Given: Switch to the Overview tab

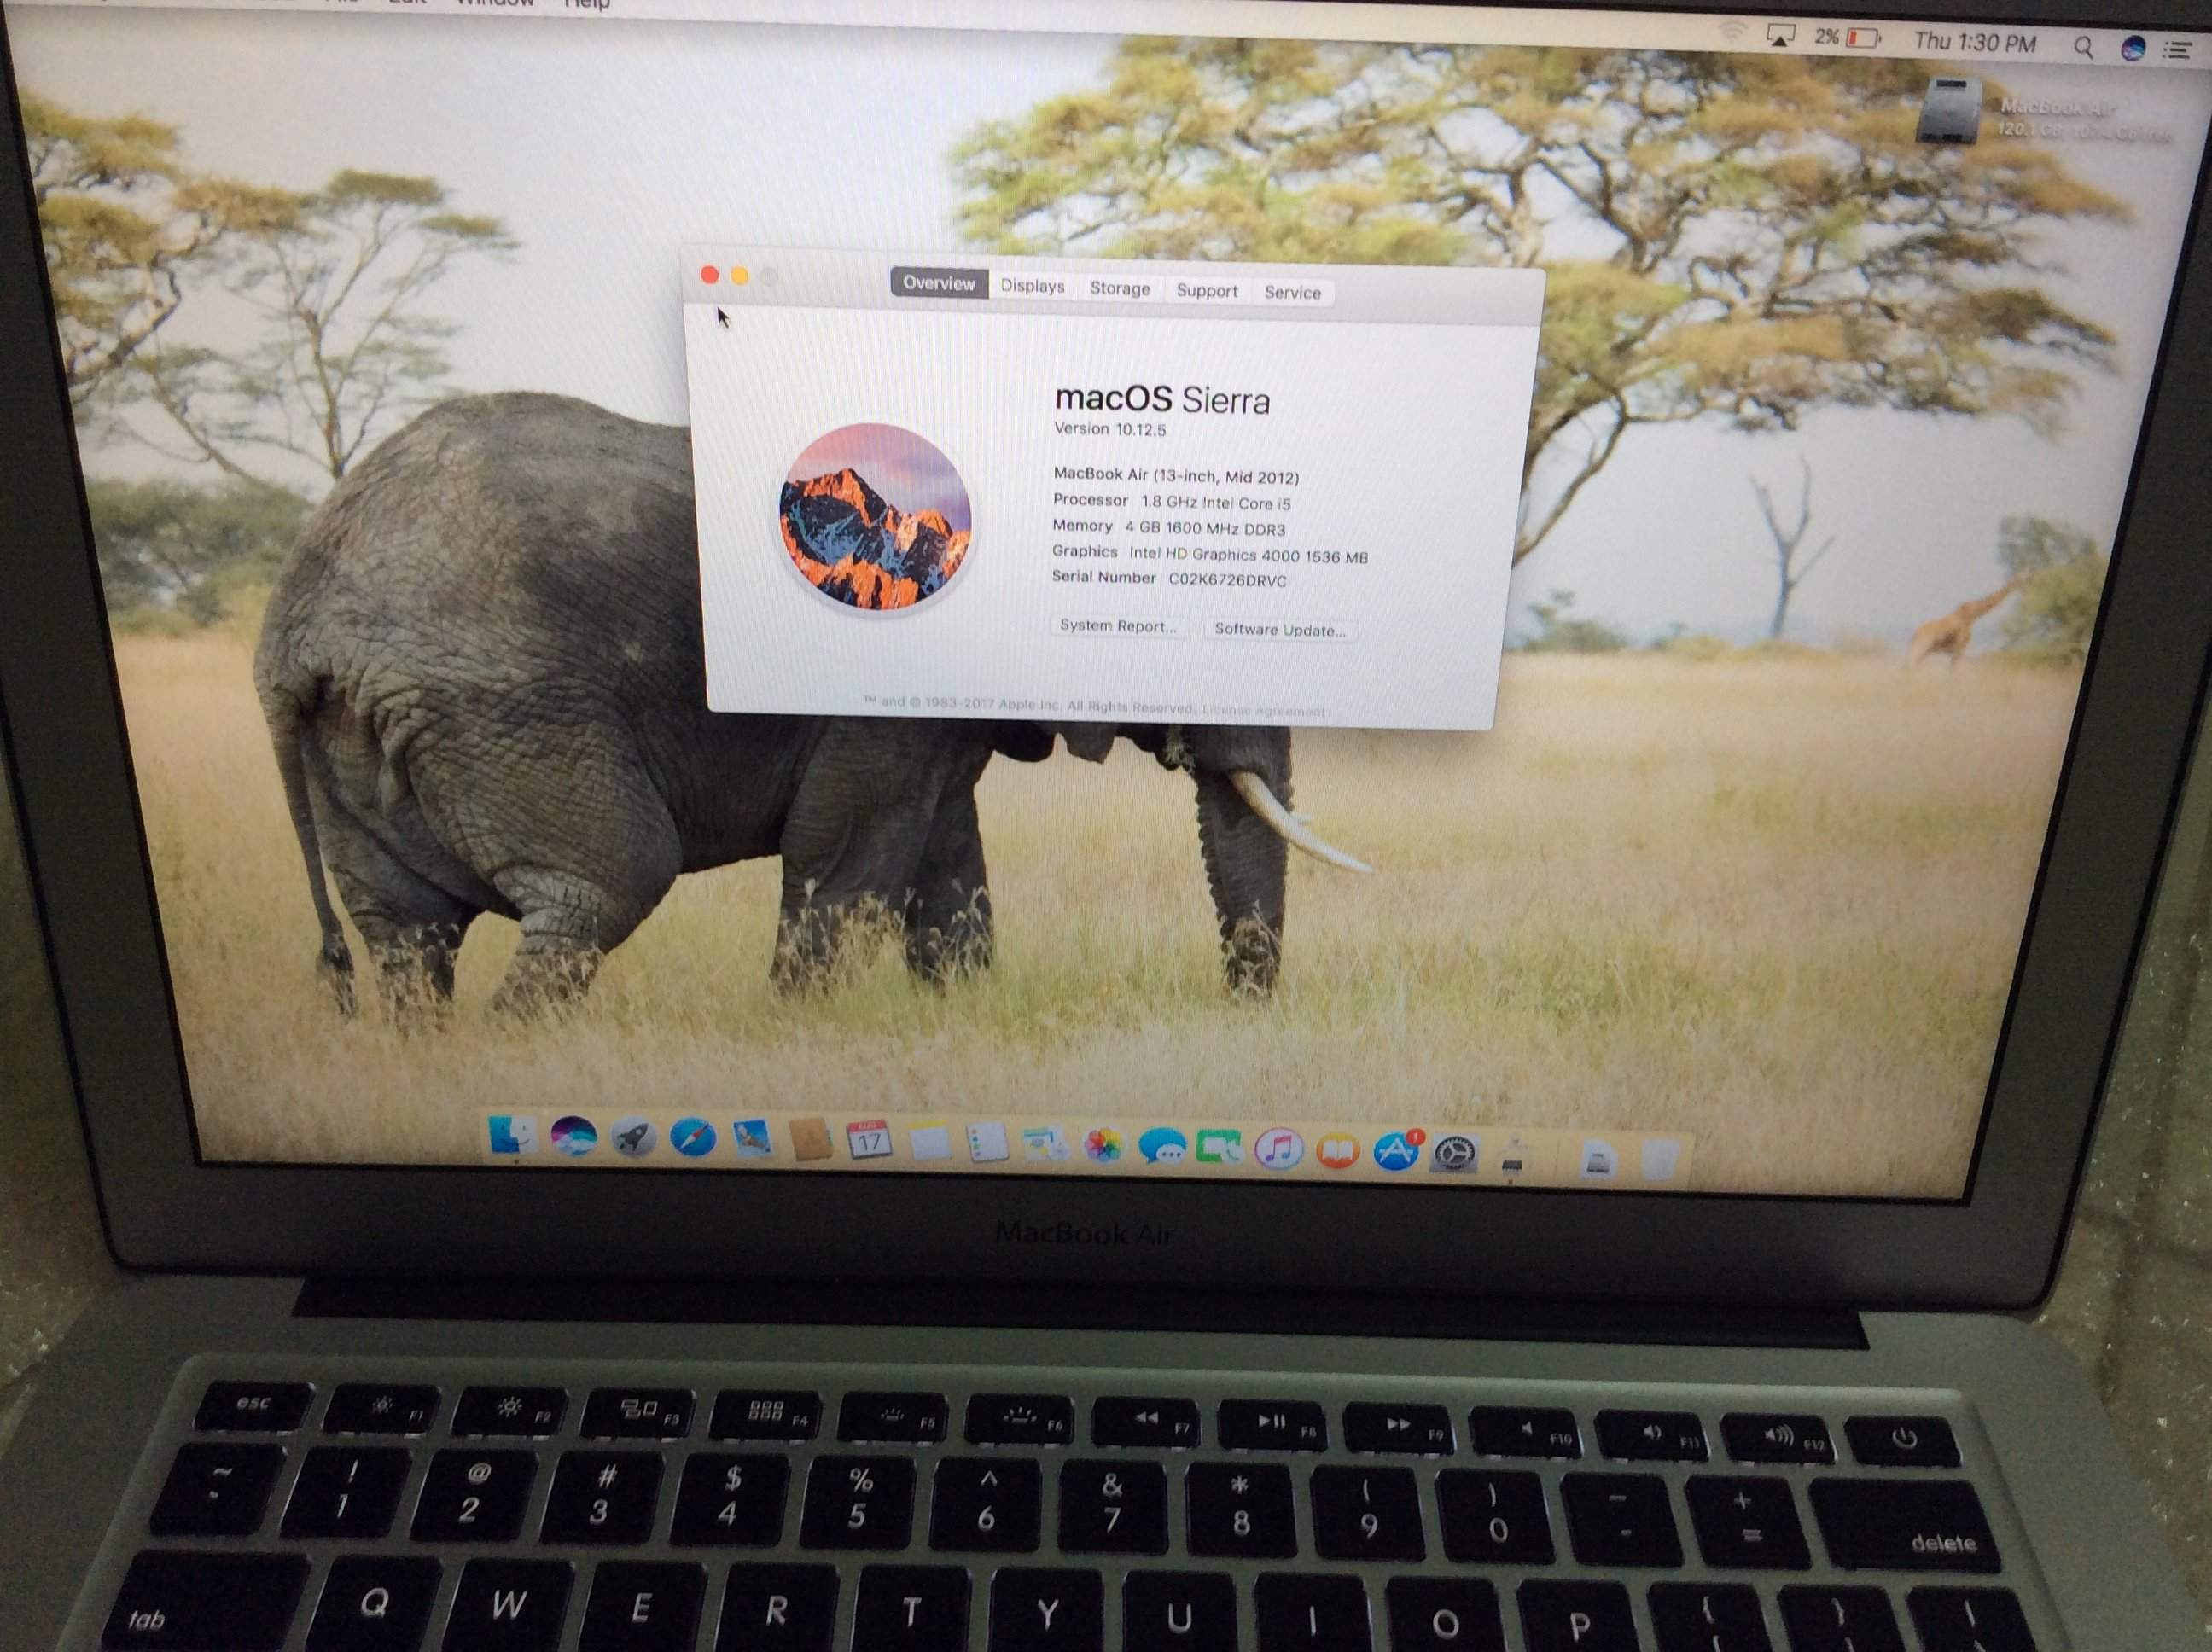Looking at the screenshot, I should pos(938,283).
